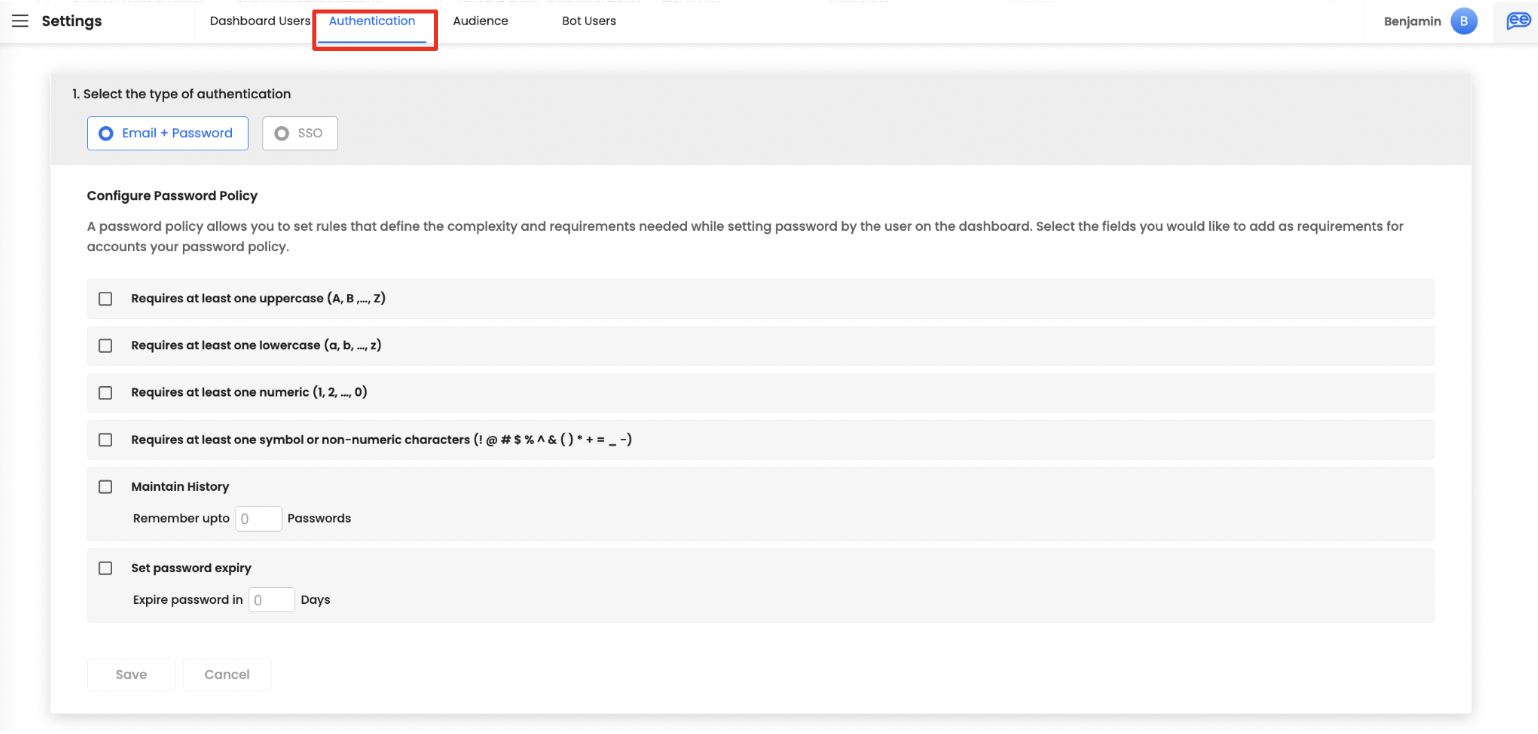Enable the uppercase requirement checkbox
1538x734 pixels.
point(105,299)
